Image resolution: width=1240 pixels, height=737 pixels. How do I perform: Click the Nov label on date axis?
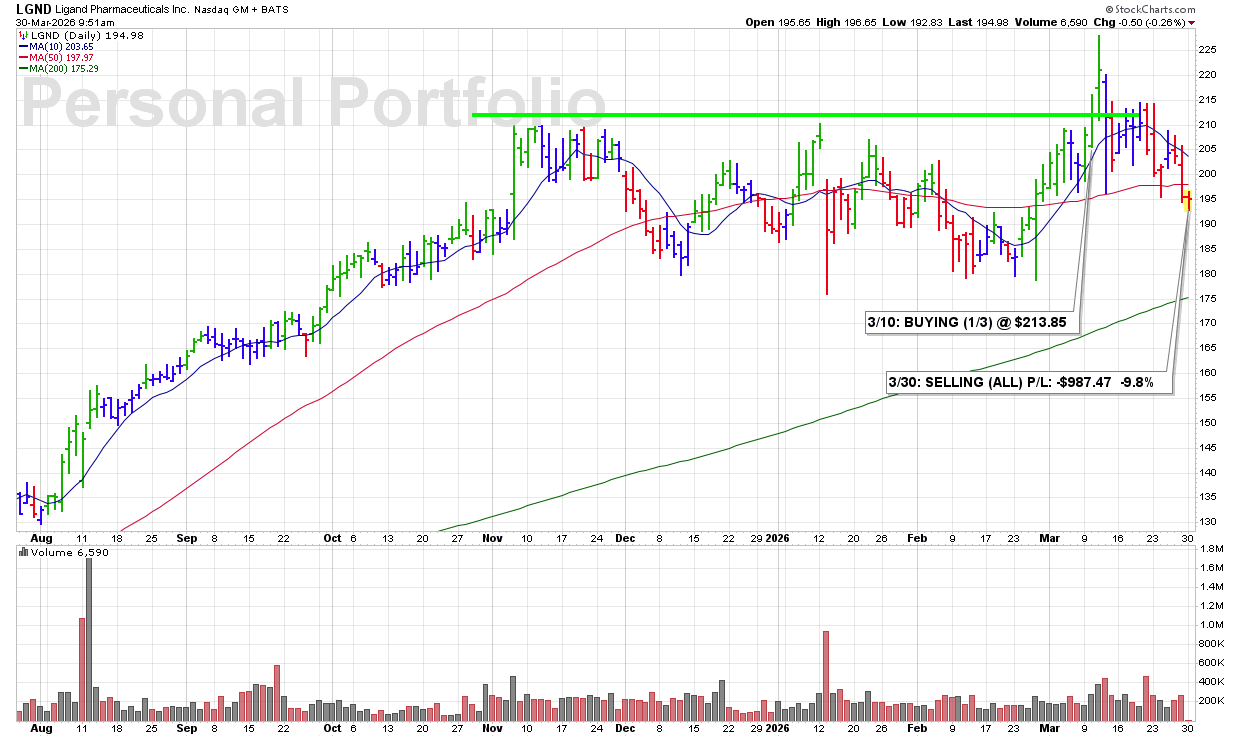pyautogui.click(x=491, y=537)
